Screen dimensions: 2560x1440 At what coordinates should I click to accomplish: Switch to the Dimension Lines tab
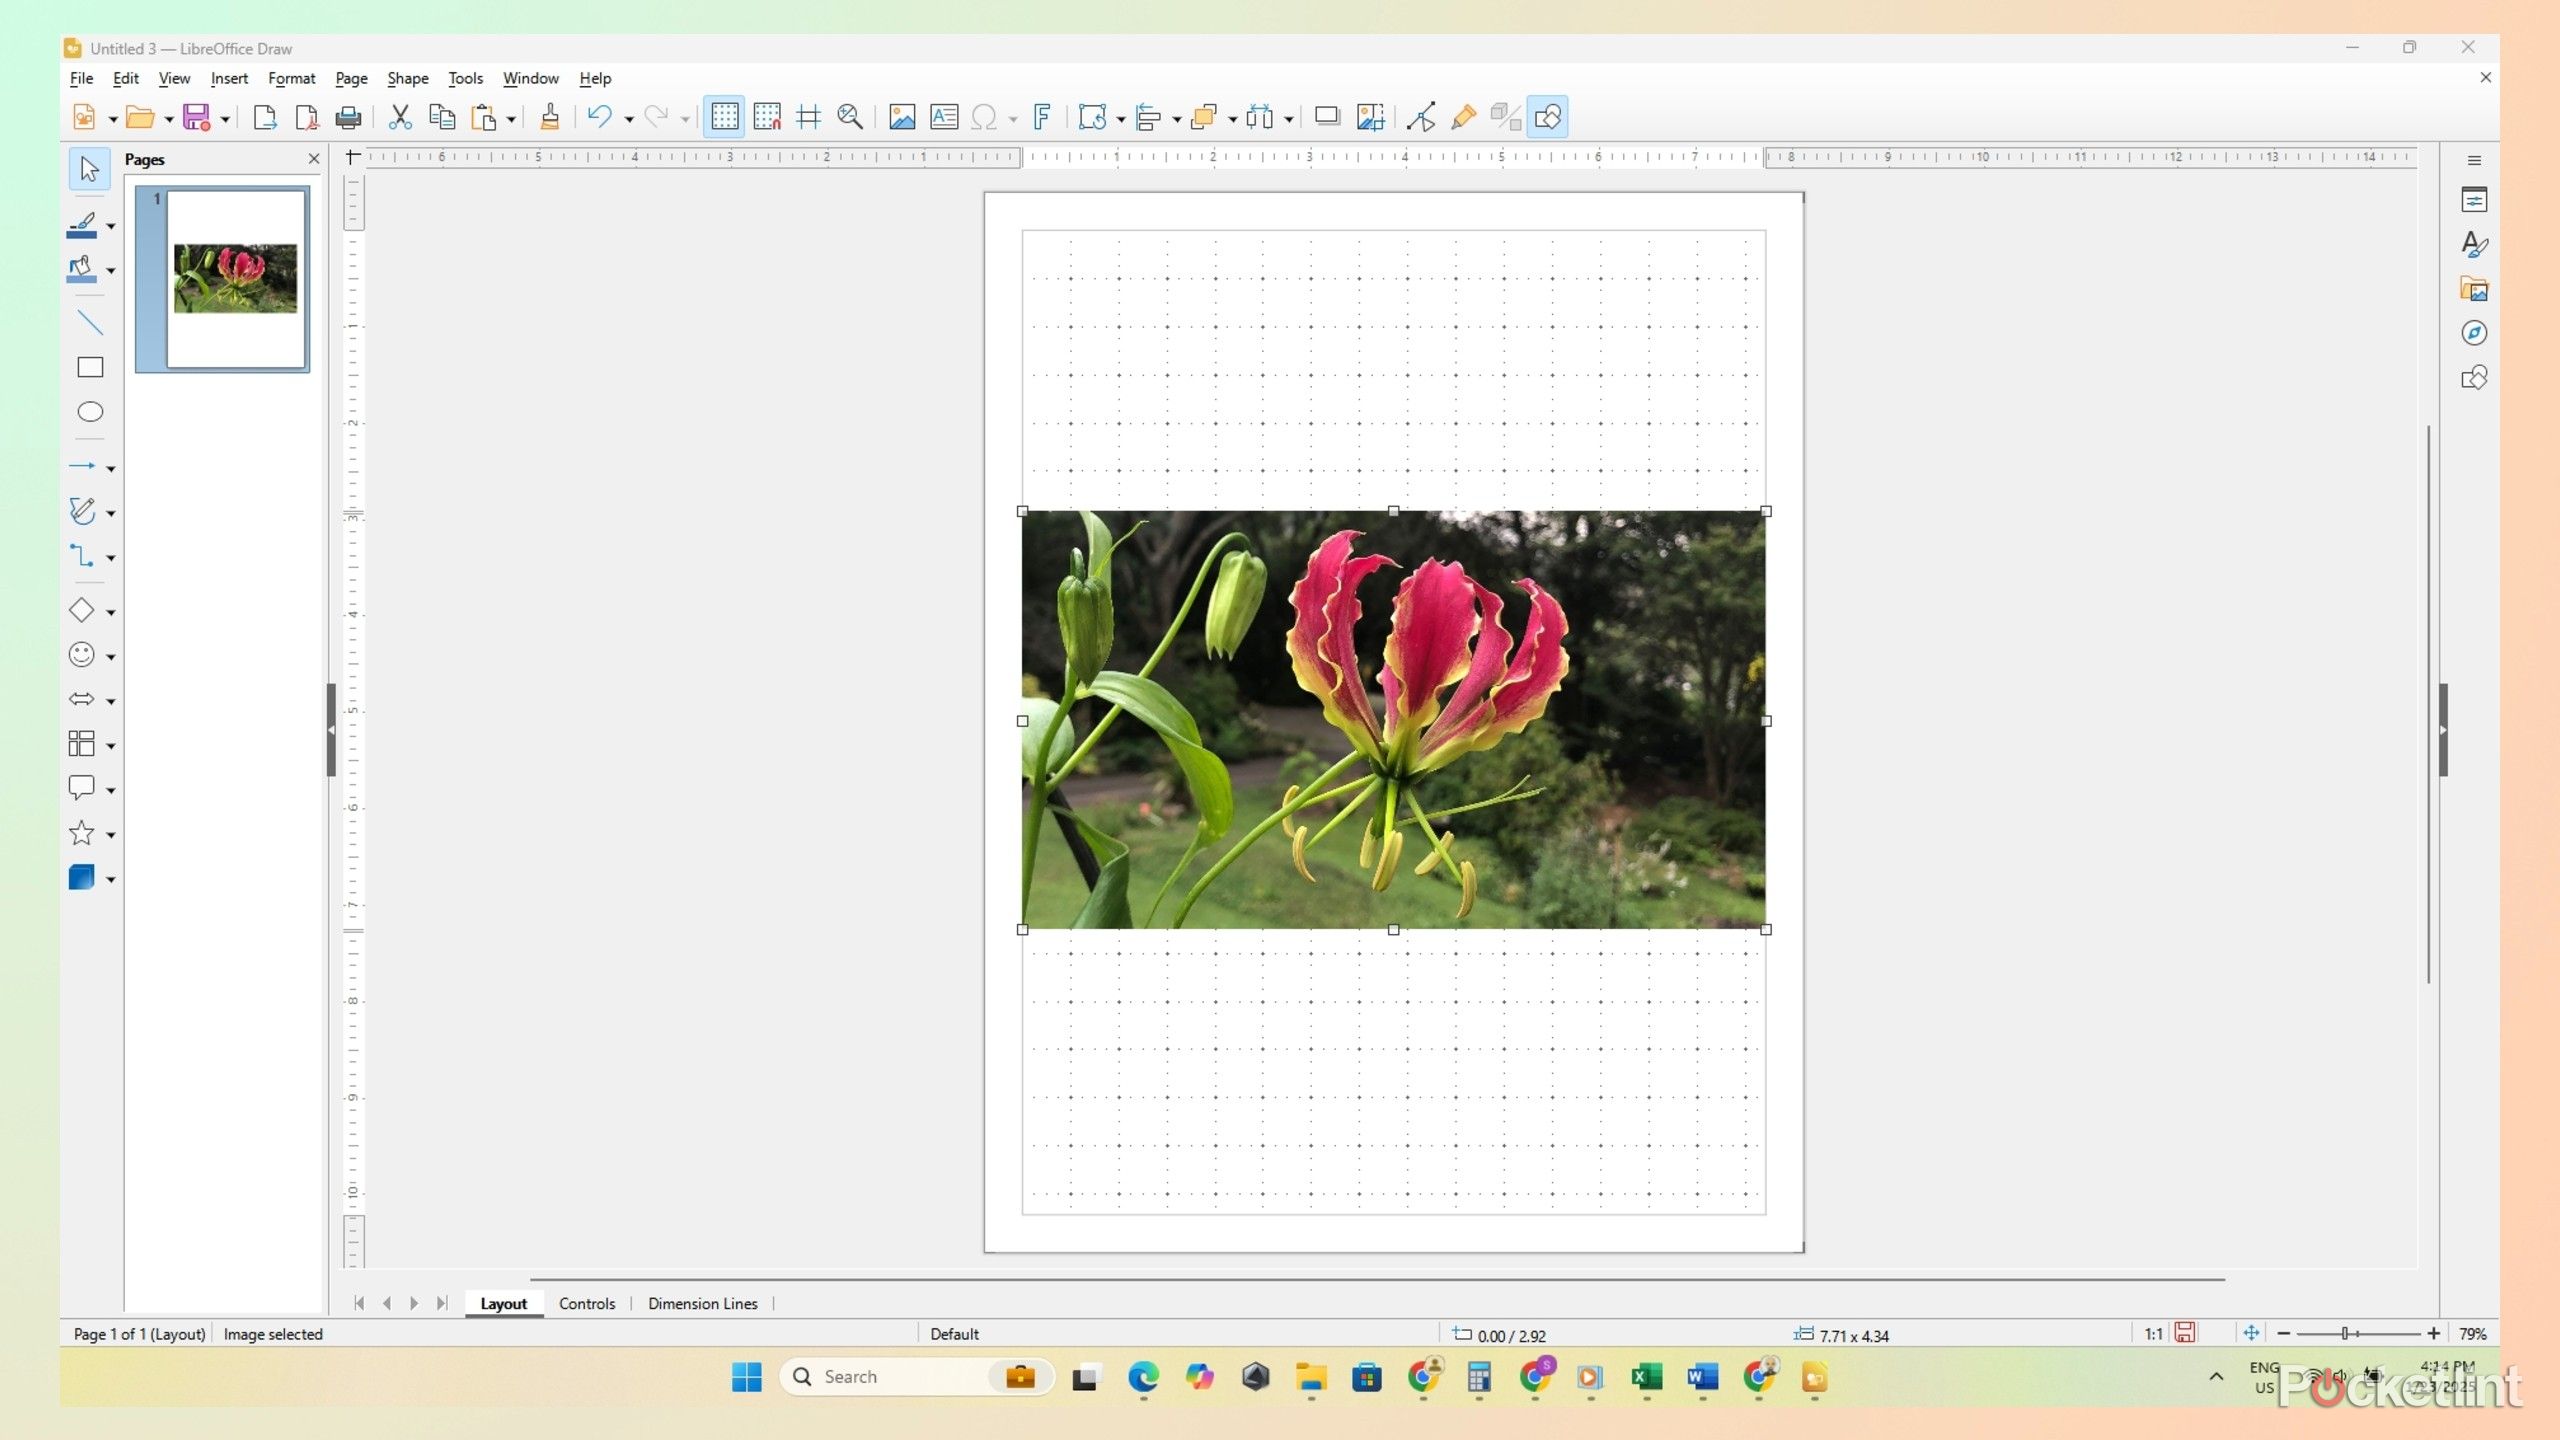click(x=702, y=1303)
